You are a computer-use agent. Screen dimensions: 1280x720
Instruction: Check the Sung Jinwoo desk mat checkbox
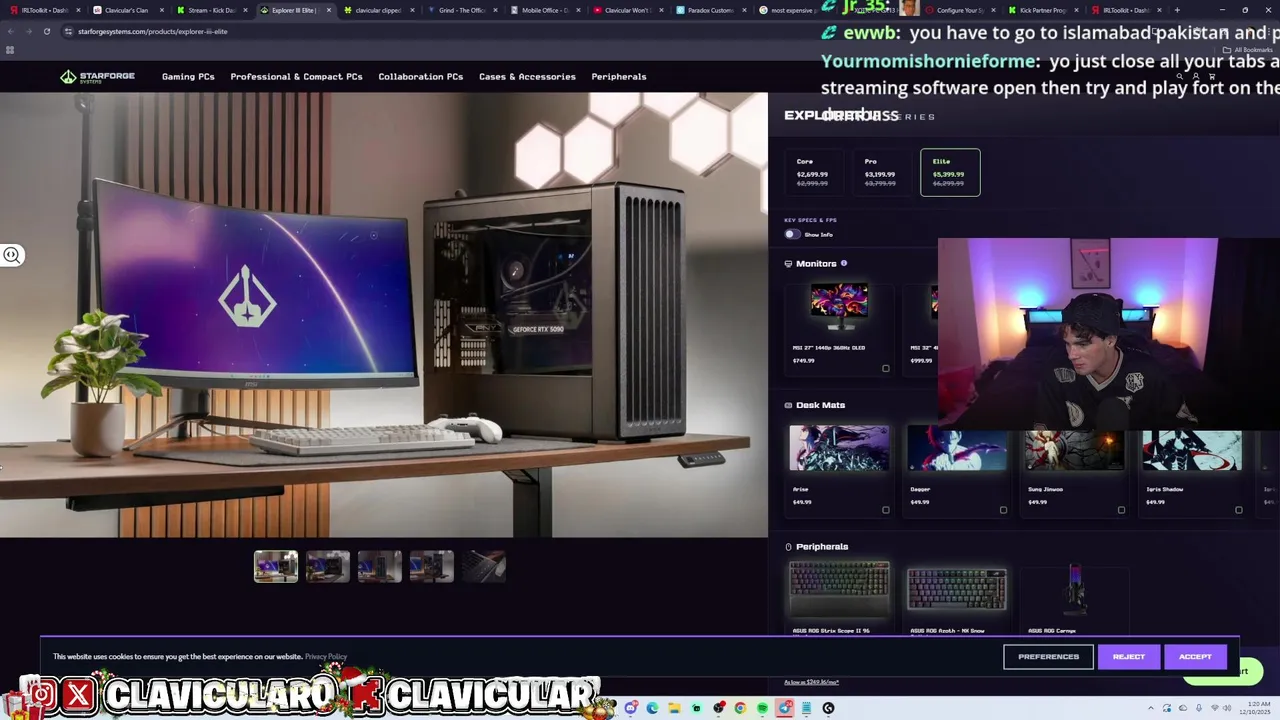(1121, 510)
